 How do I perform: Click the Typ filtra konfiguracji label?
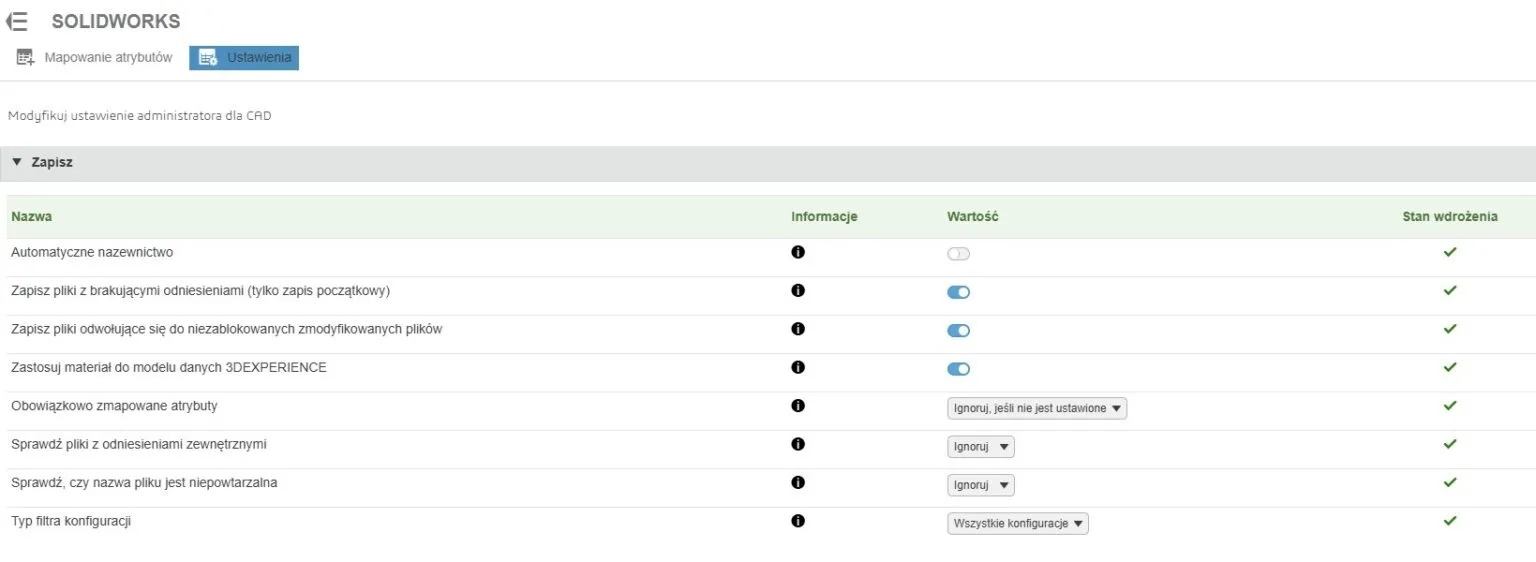coord(71,521)
